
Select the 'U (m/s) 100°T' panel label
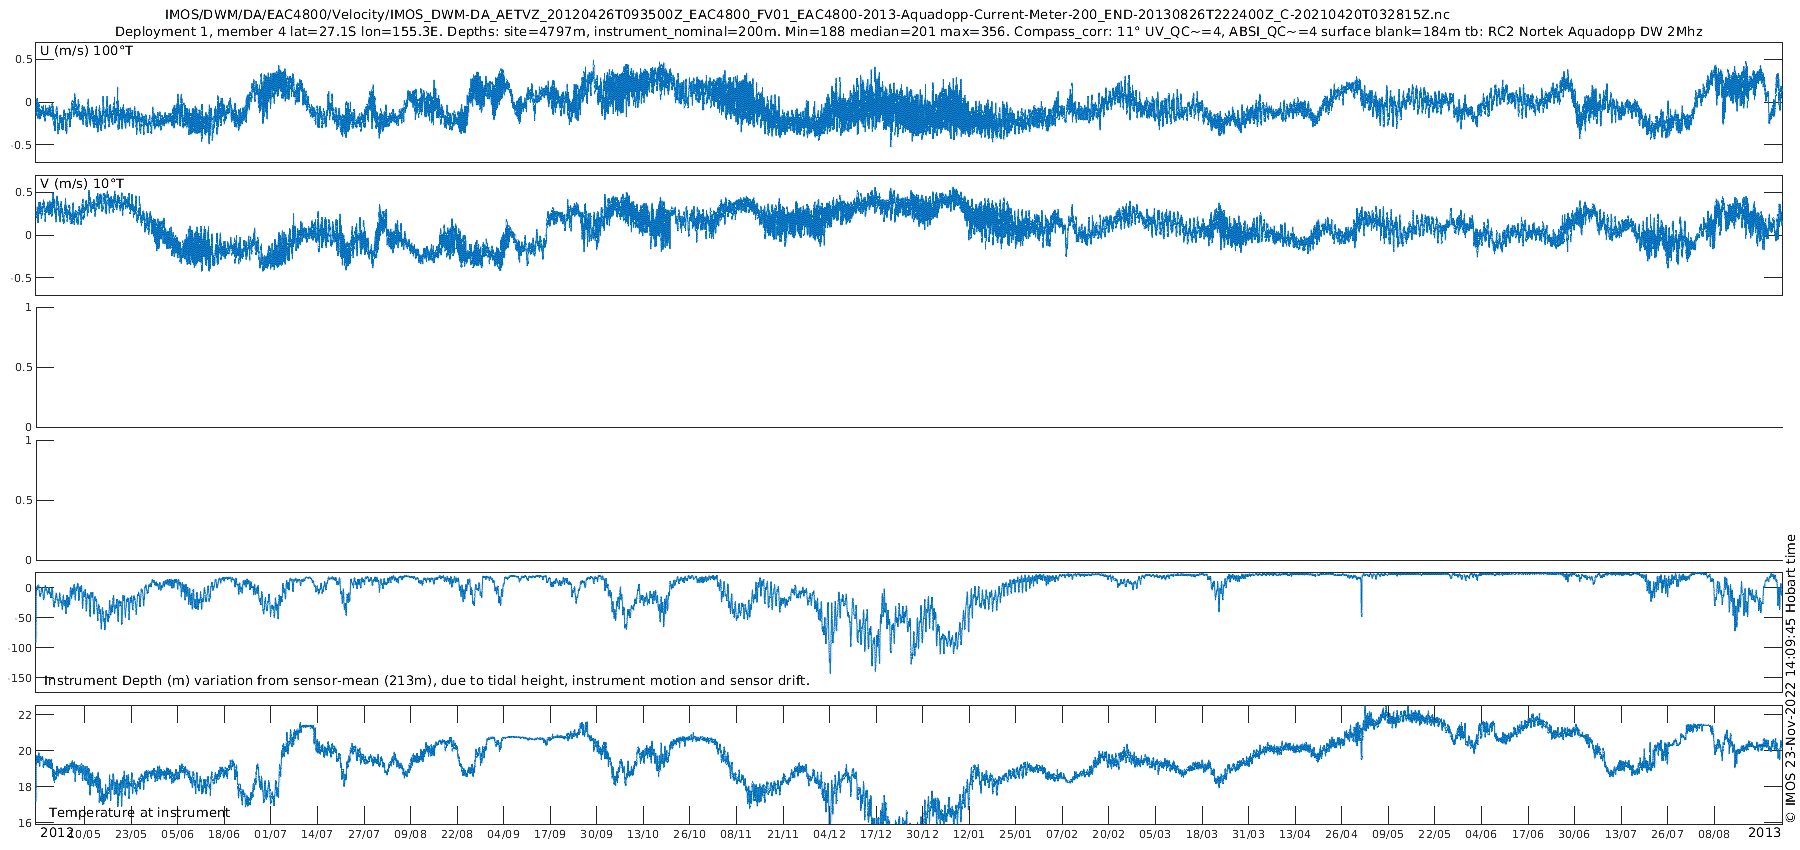86,51
